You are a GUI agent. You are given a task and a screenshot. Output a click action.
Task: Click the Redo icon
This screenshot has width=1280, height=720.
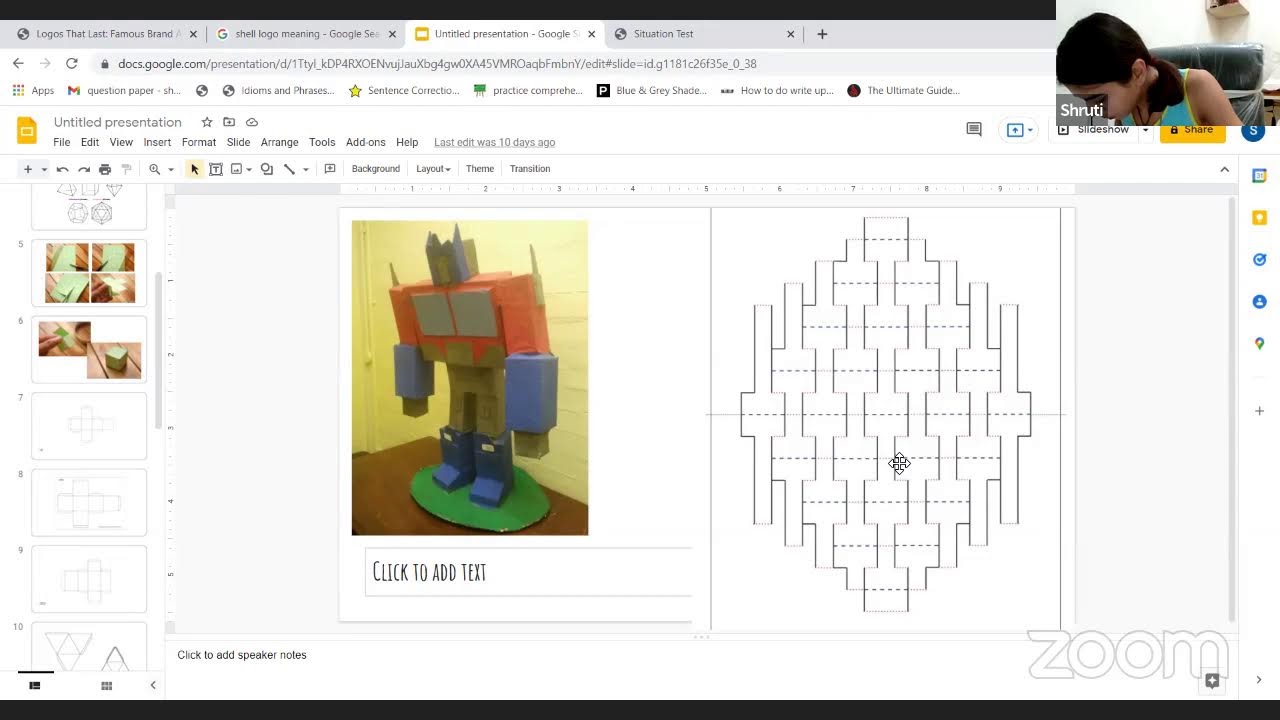tap(84, 169)
